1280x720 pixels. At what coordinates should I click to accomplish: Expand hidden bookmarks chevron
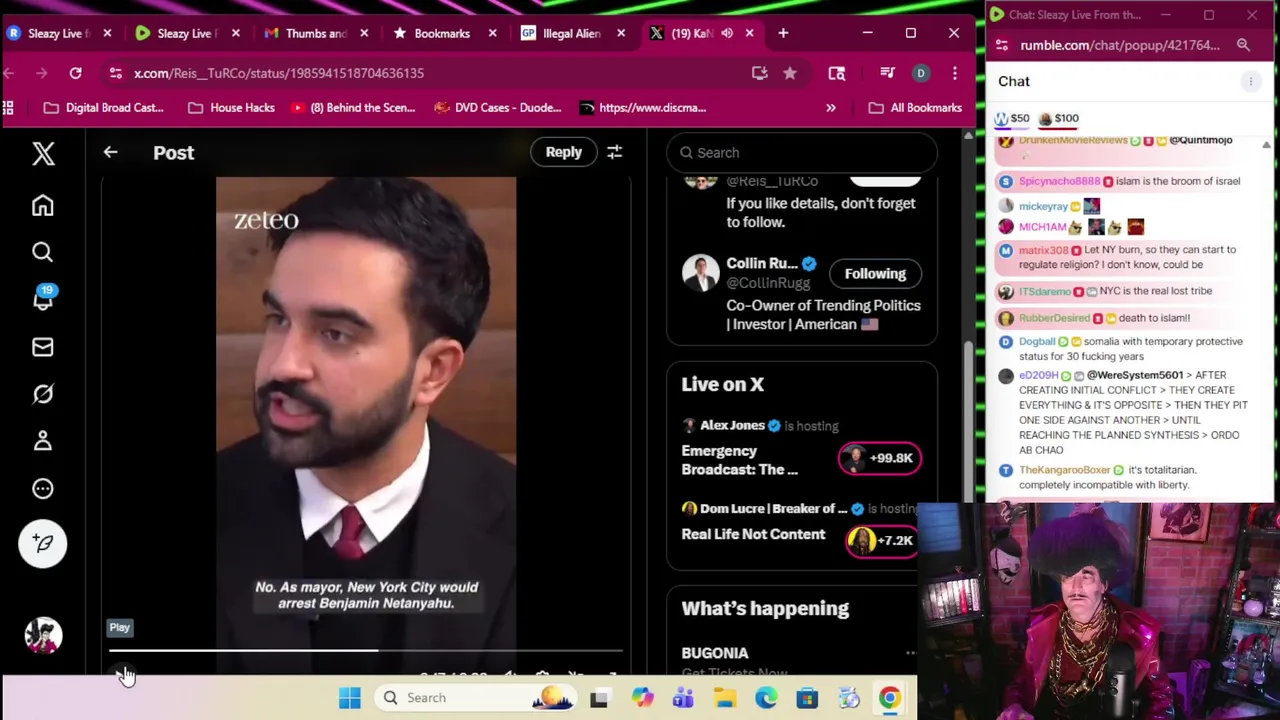(831, 108)
